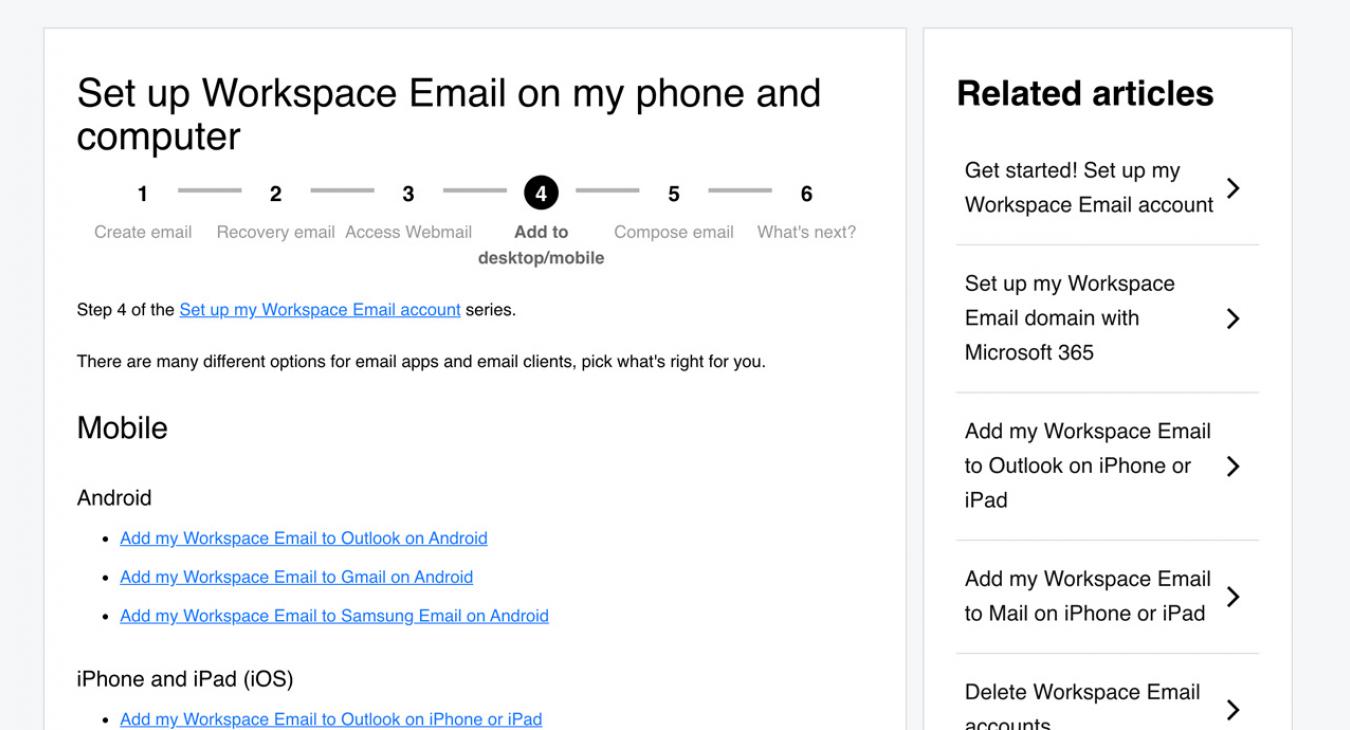This screenshot has width=1350, height=730.
Task: Click the chevron for 'Add my Workspace Email to Mail on iPhone or iPad'
Action: click(x=1234, y=596)
